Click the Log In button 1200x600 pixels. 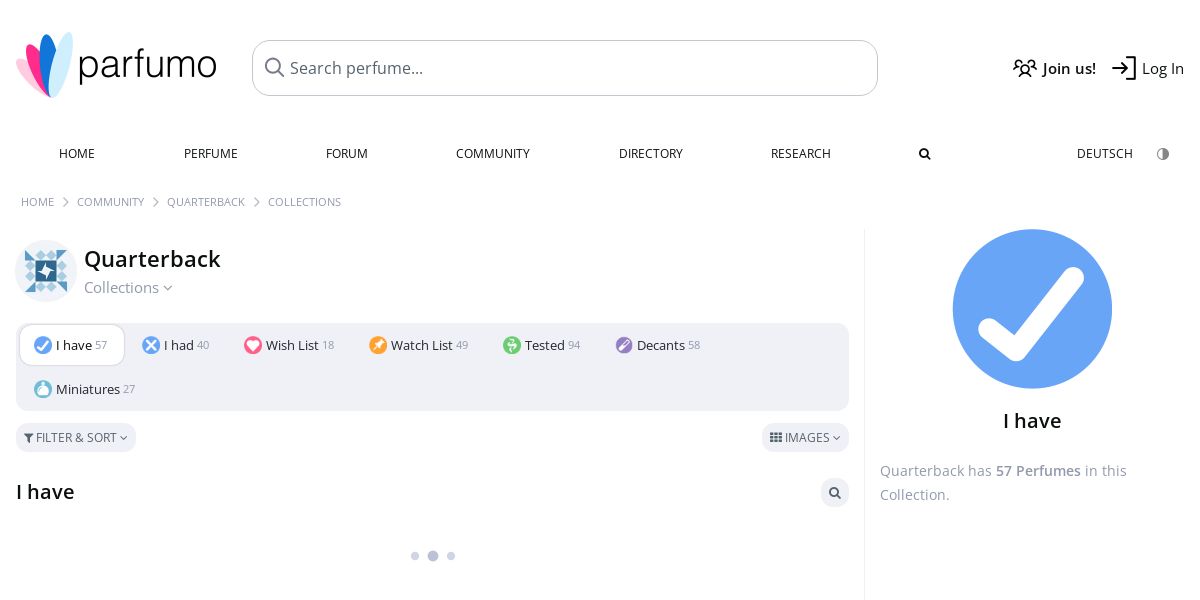click(x=1148, y=68)
